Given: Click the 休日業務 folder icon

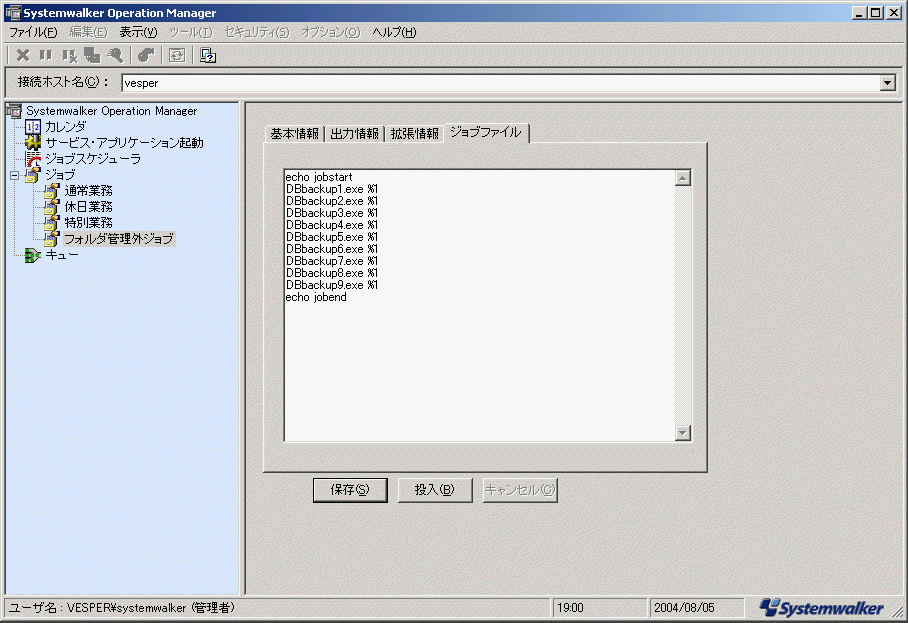Looking at the screenshot, I should click(52, 206).
